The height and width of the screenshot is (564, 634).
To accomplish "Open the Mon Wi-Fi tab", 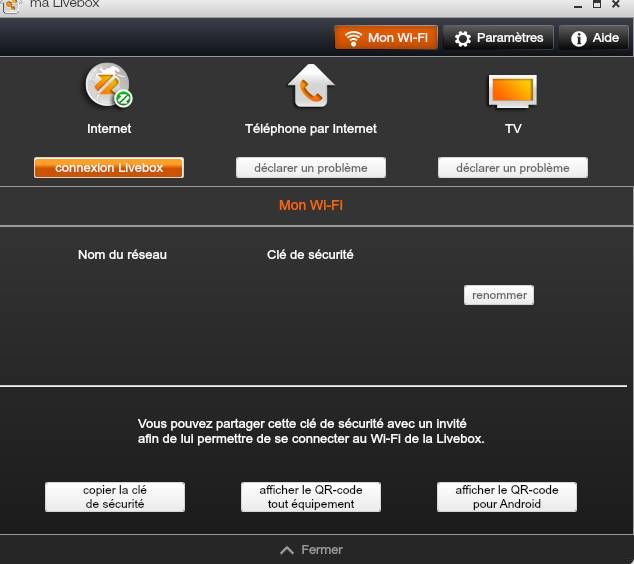I will (x=386, y=38).
